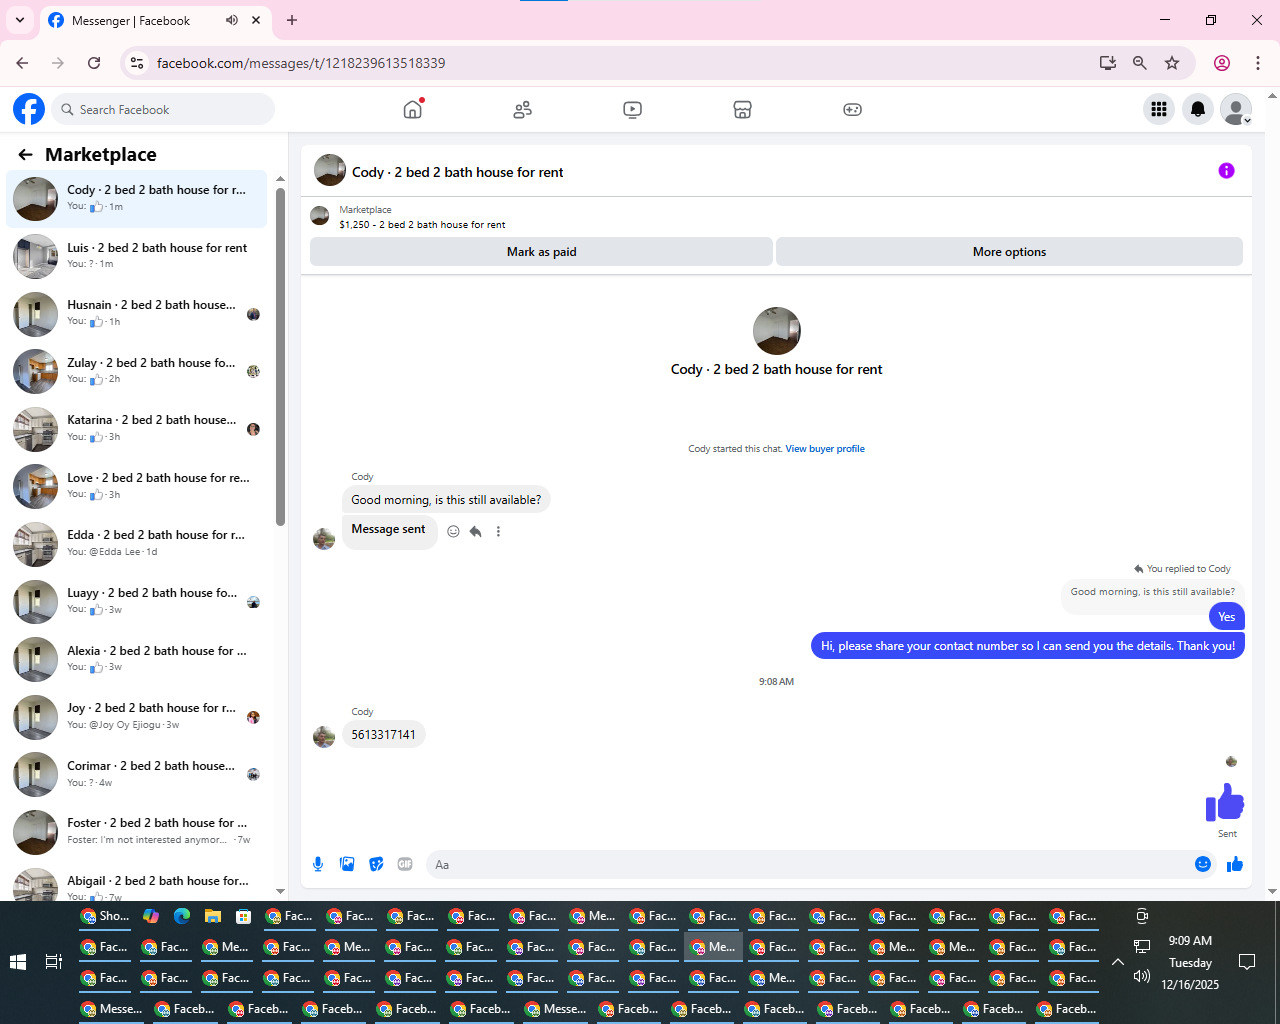Screen dimensions: 1280x1024
Task: Send a thumbs-up like from the composer
Action: tap(1235, 864)
